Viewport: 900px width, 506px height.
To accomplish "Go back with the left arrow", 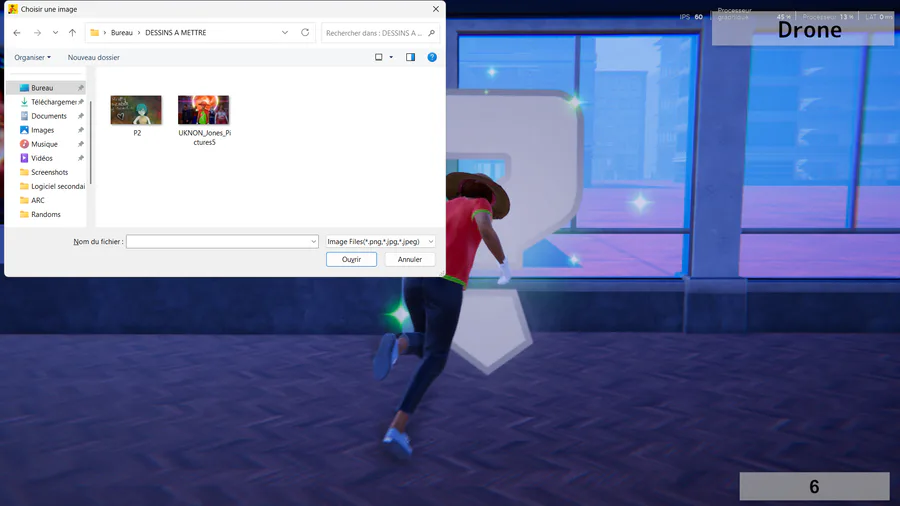I will point(17,33).
